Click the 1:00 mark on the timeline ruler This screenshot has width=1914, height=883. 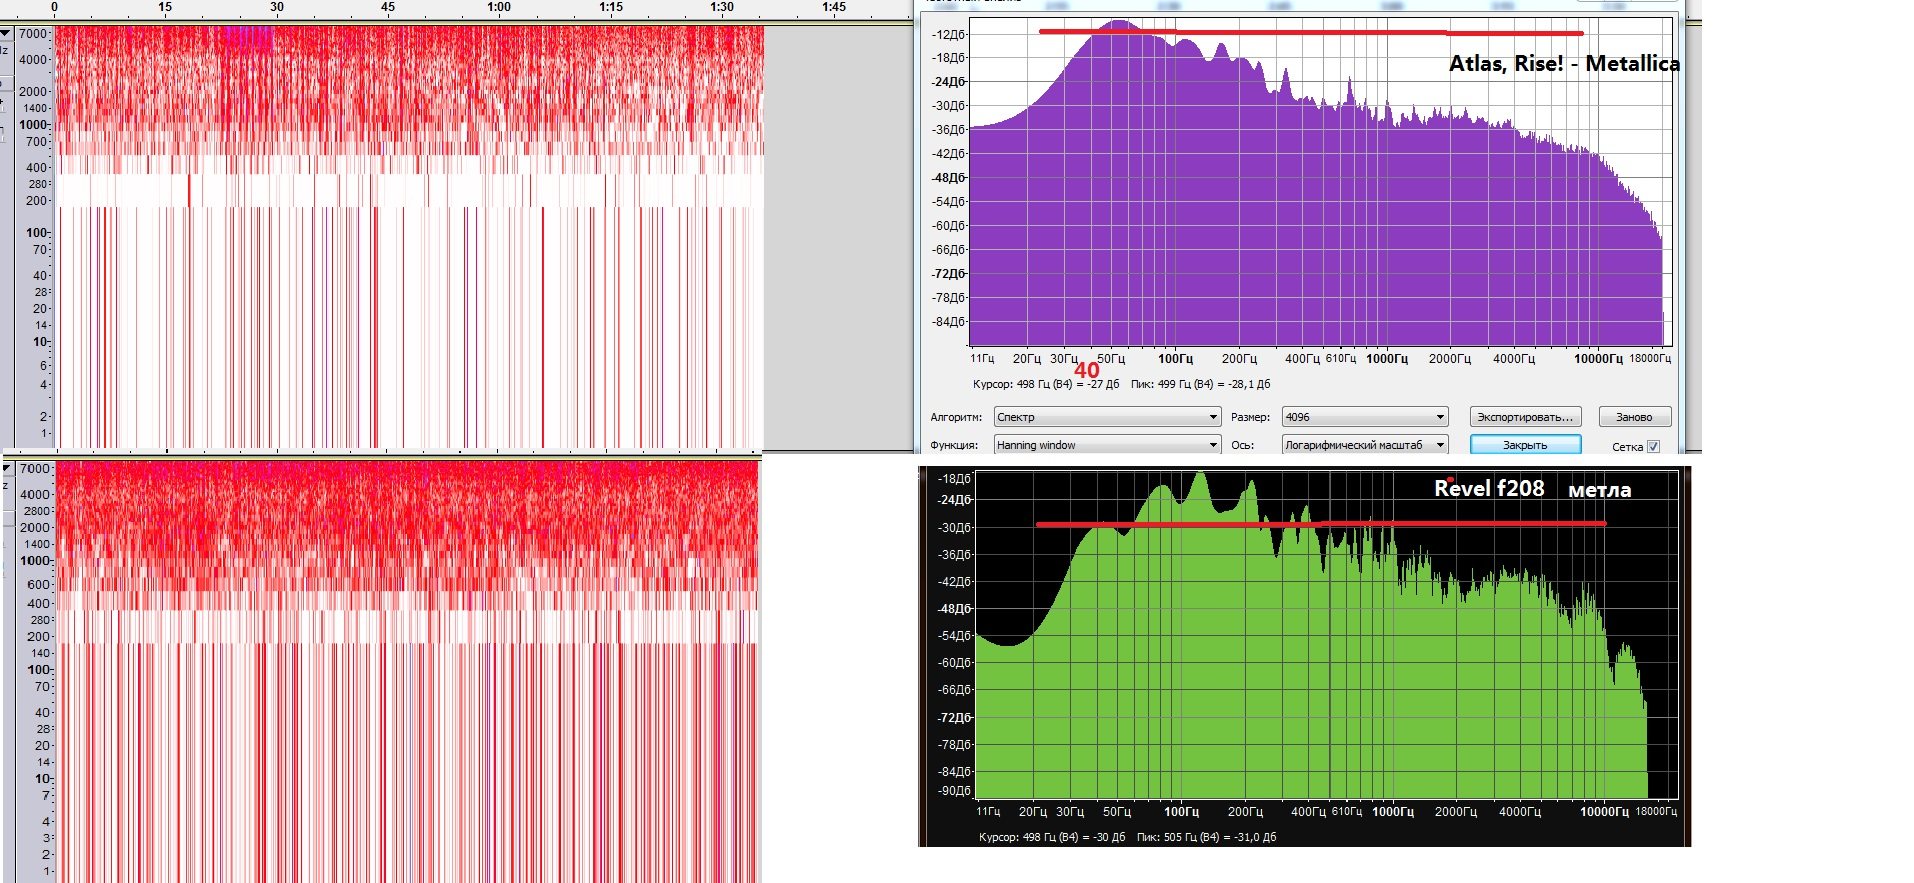tap(499, 7)
